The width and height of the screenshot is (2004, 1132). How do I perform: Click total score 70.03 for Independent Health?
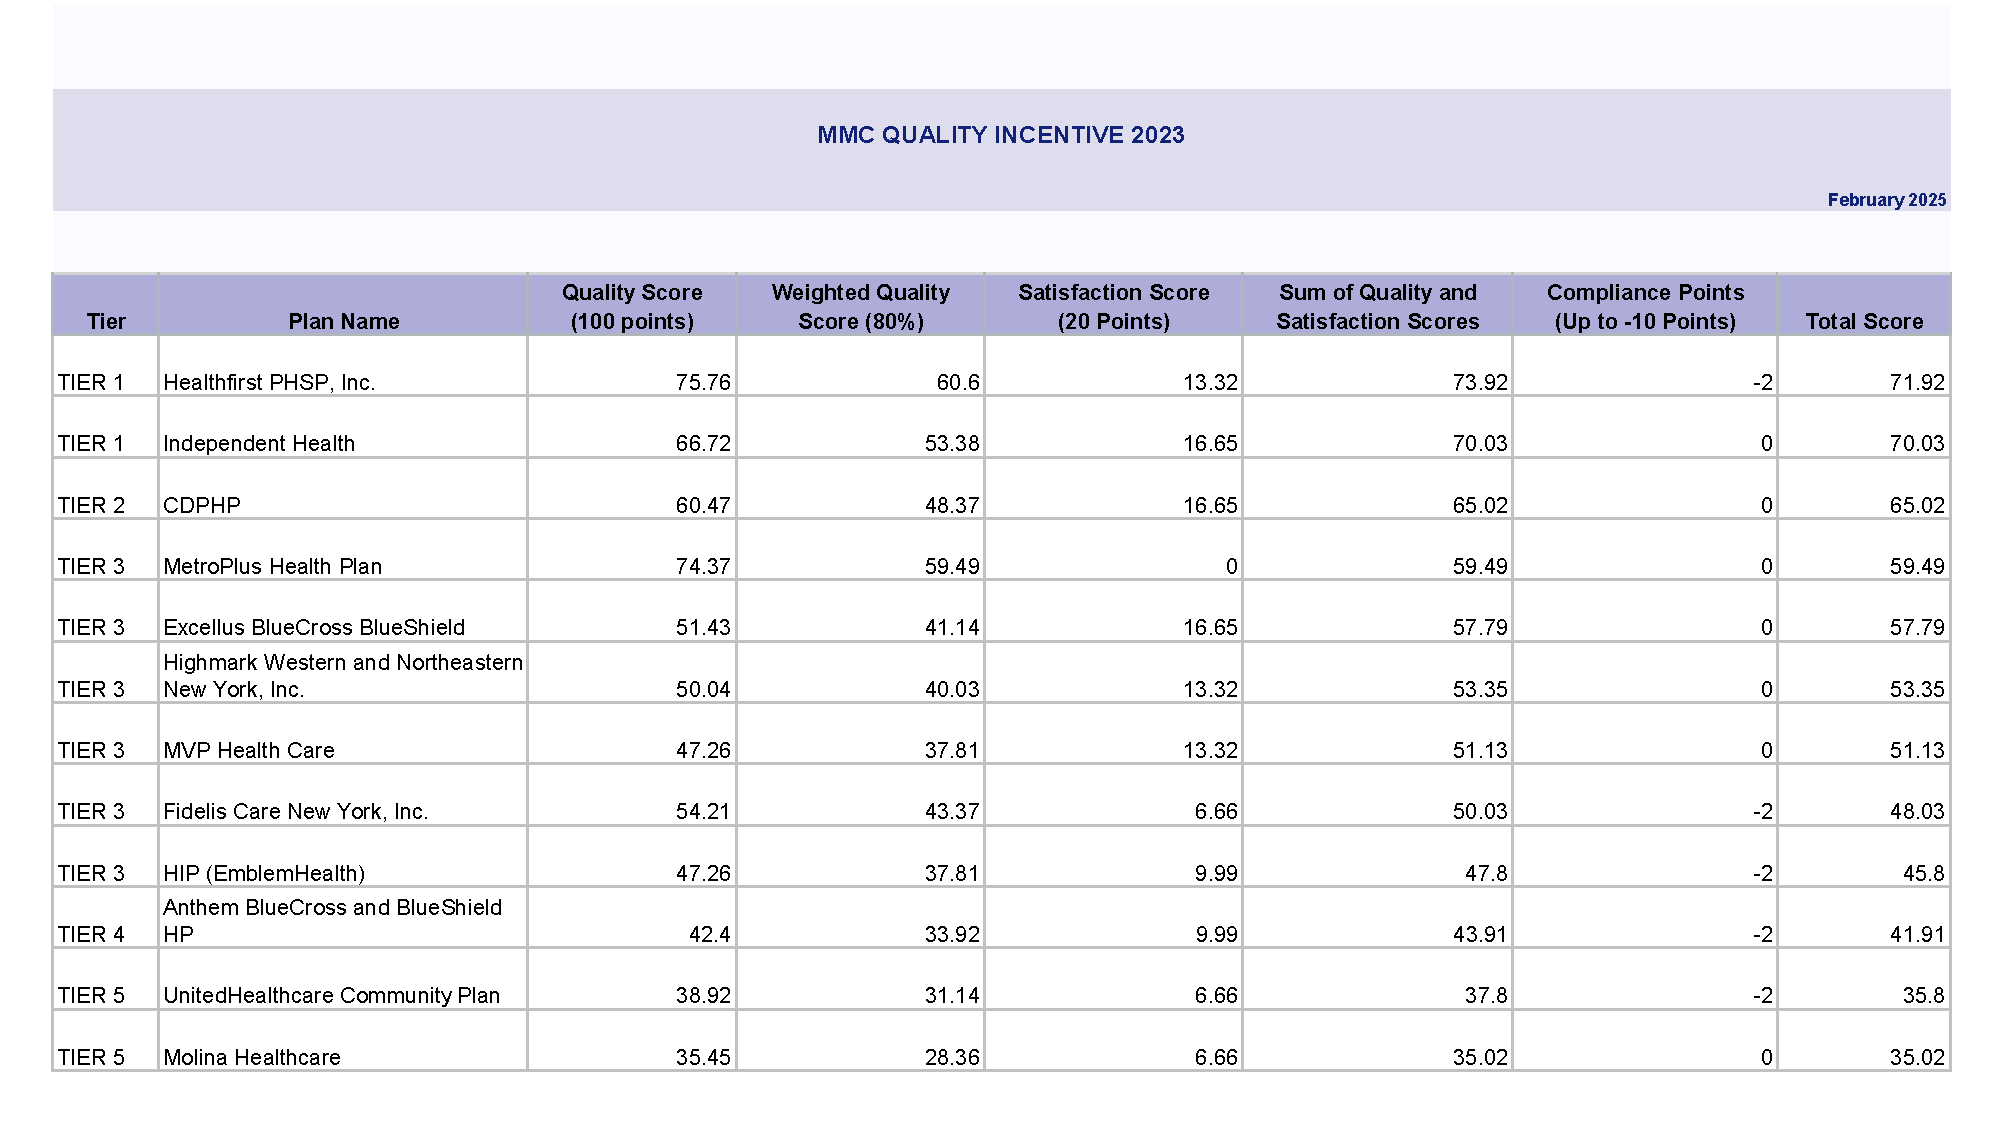tap(1917, 443)
